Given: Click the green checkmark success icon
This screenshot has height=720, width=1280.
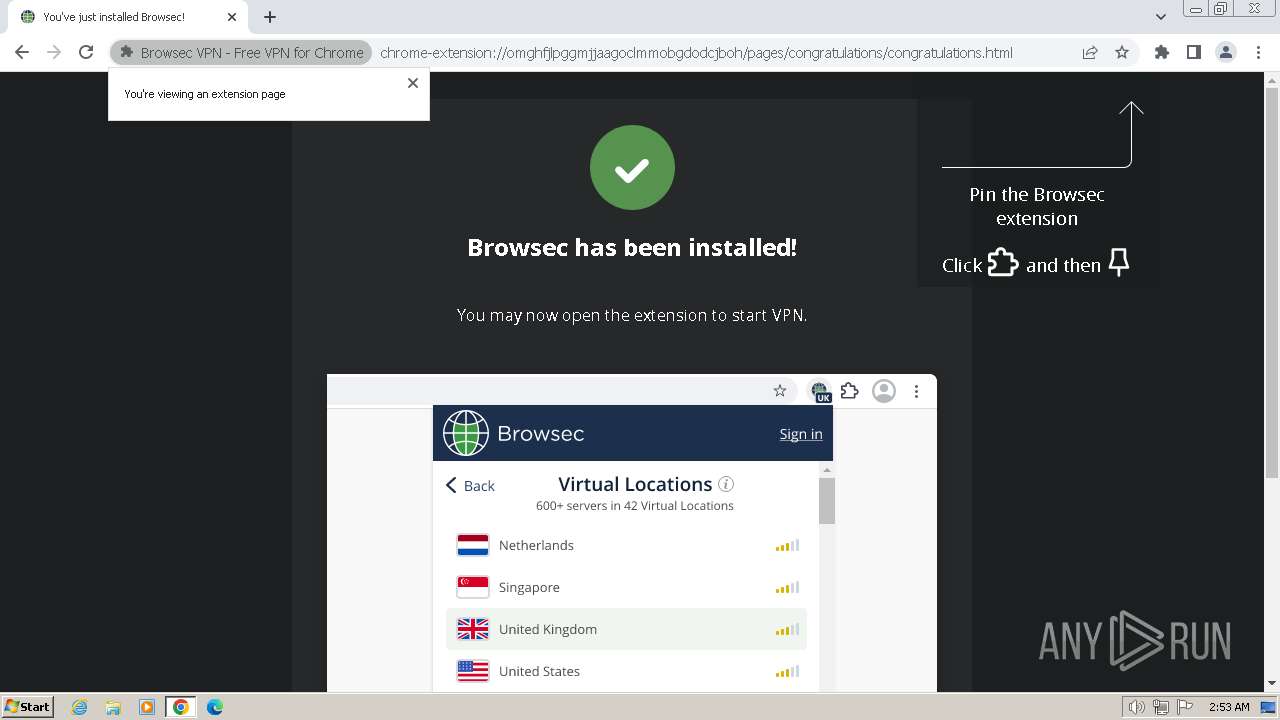Looking at the screenshot, I should coord(632,167).
